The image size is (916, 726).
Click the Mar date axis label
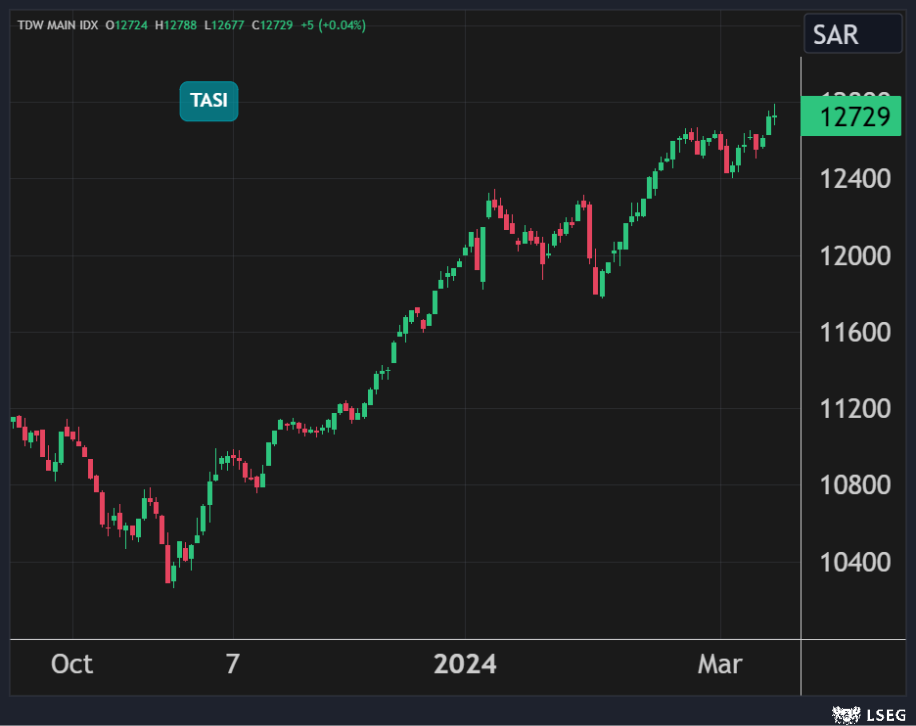pos(720,664)
